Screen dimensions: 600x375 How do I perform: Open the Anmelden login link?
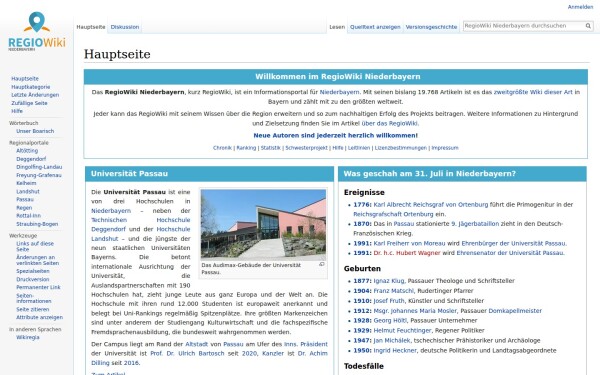click(580, 7)
